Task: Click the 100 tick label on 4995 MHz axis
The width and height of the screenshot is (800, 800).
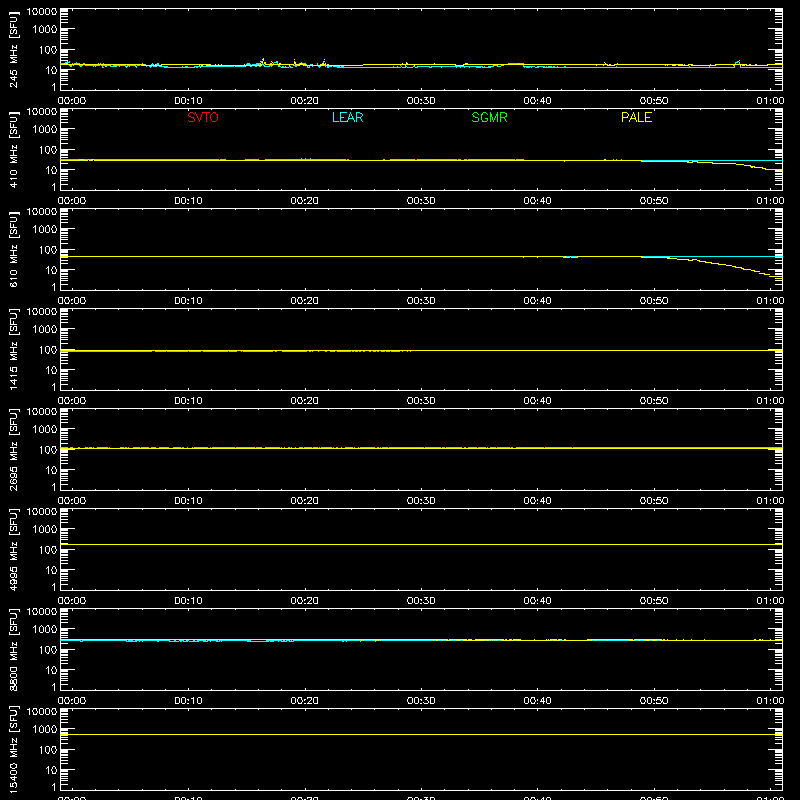Action: pos(48,550)
